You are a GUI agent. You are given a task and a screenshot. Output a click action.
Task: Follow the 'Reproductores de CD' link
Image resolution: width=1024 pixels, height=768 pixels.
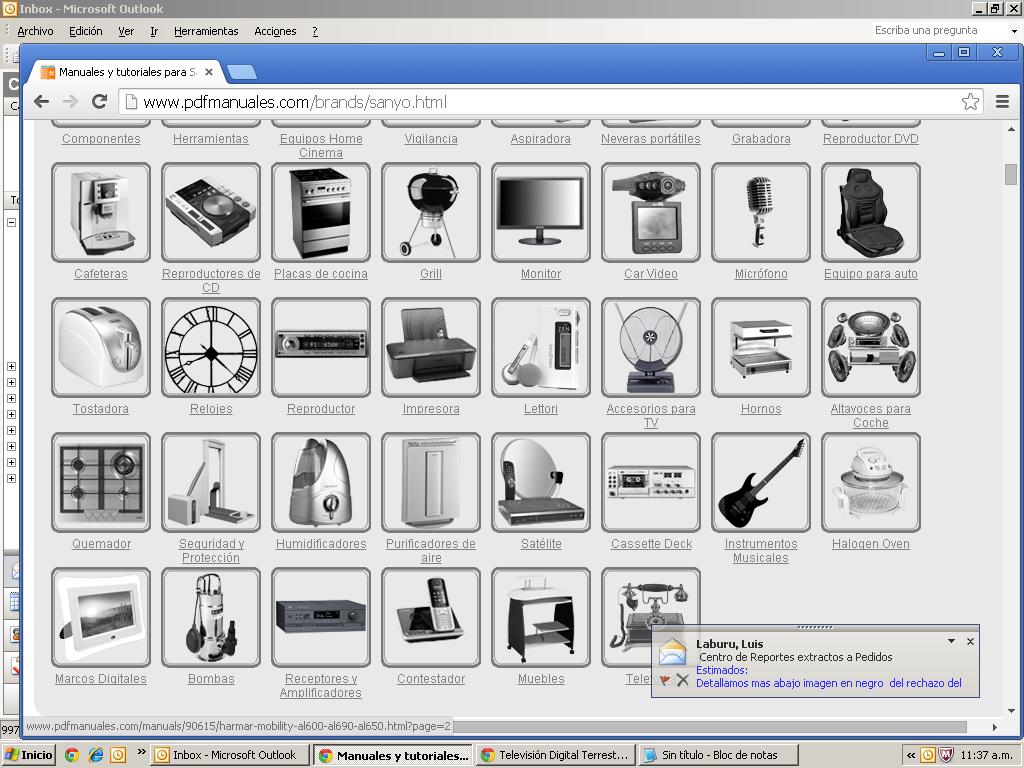point(211,281)
